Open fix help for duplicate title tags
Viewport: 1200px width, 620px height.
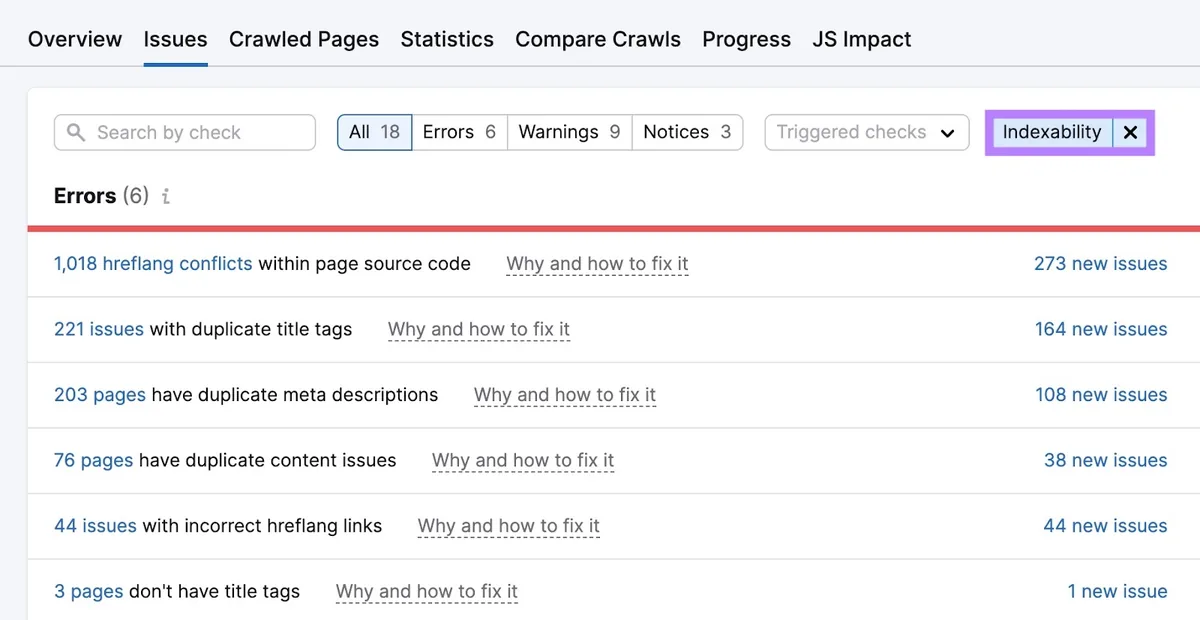coord(479,329)
